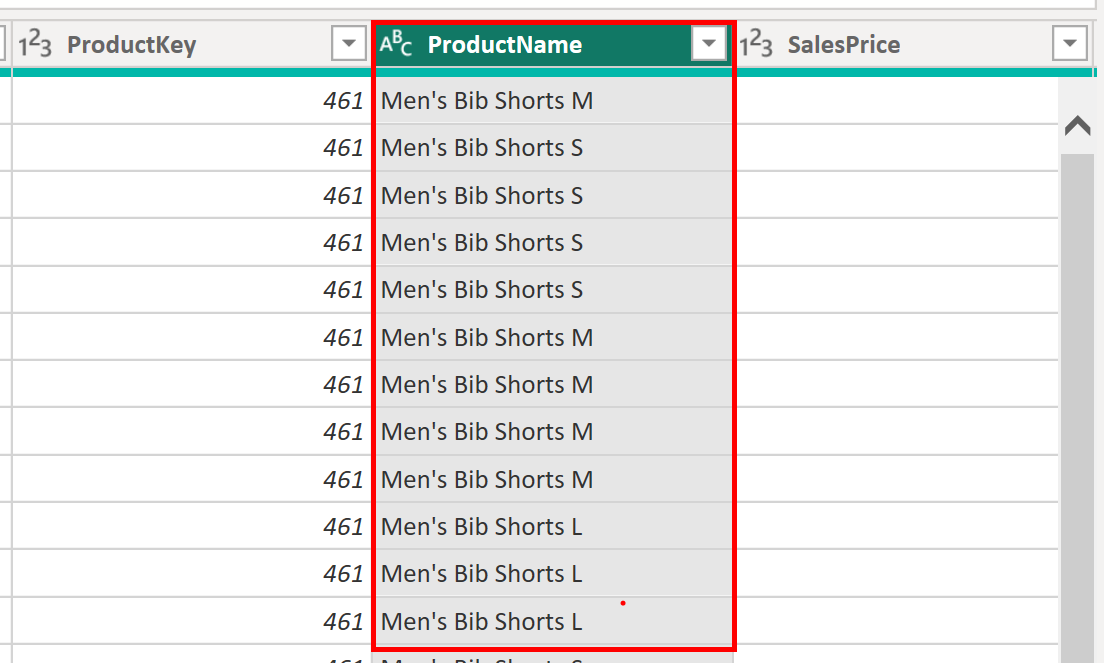Click the SalesPrice number data type icon
The height and width of the screenshot is (663, 1104).
756,45
